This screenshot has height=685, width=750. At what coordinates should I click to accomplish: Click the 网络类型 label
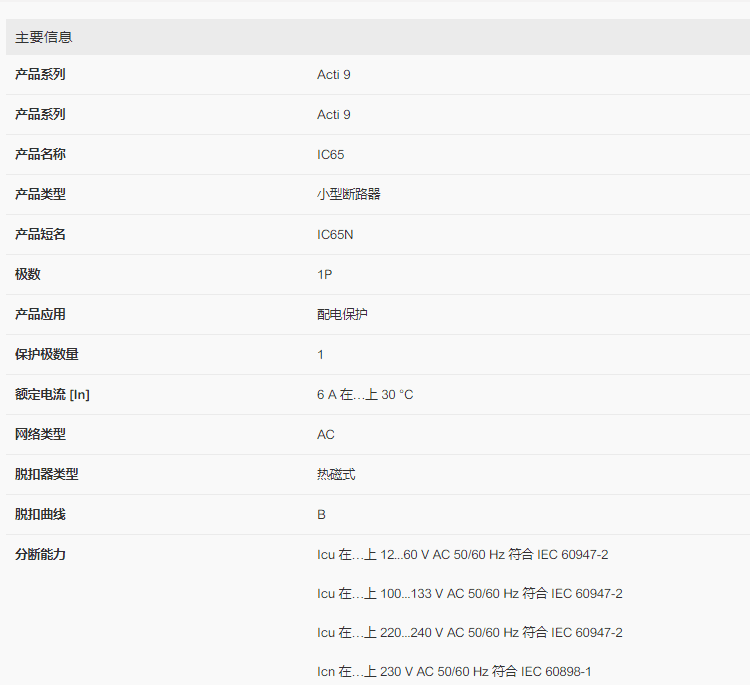coord(40,434)
